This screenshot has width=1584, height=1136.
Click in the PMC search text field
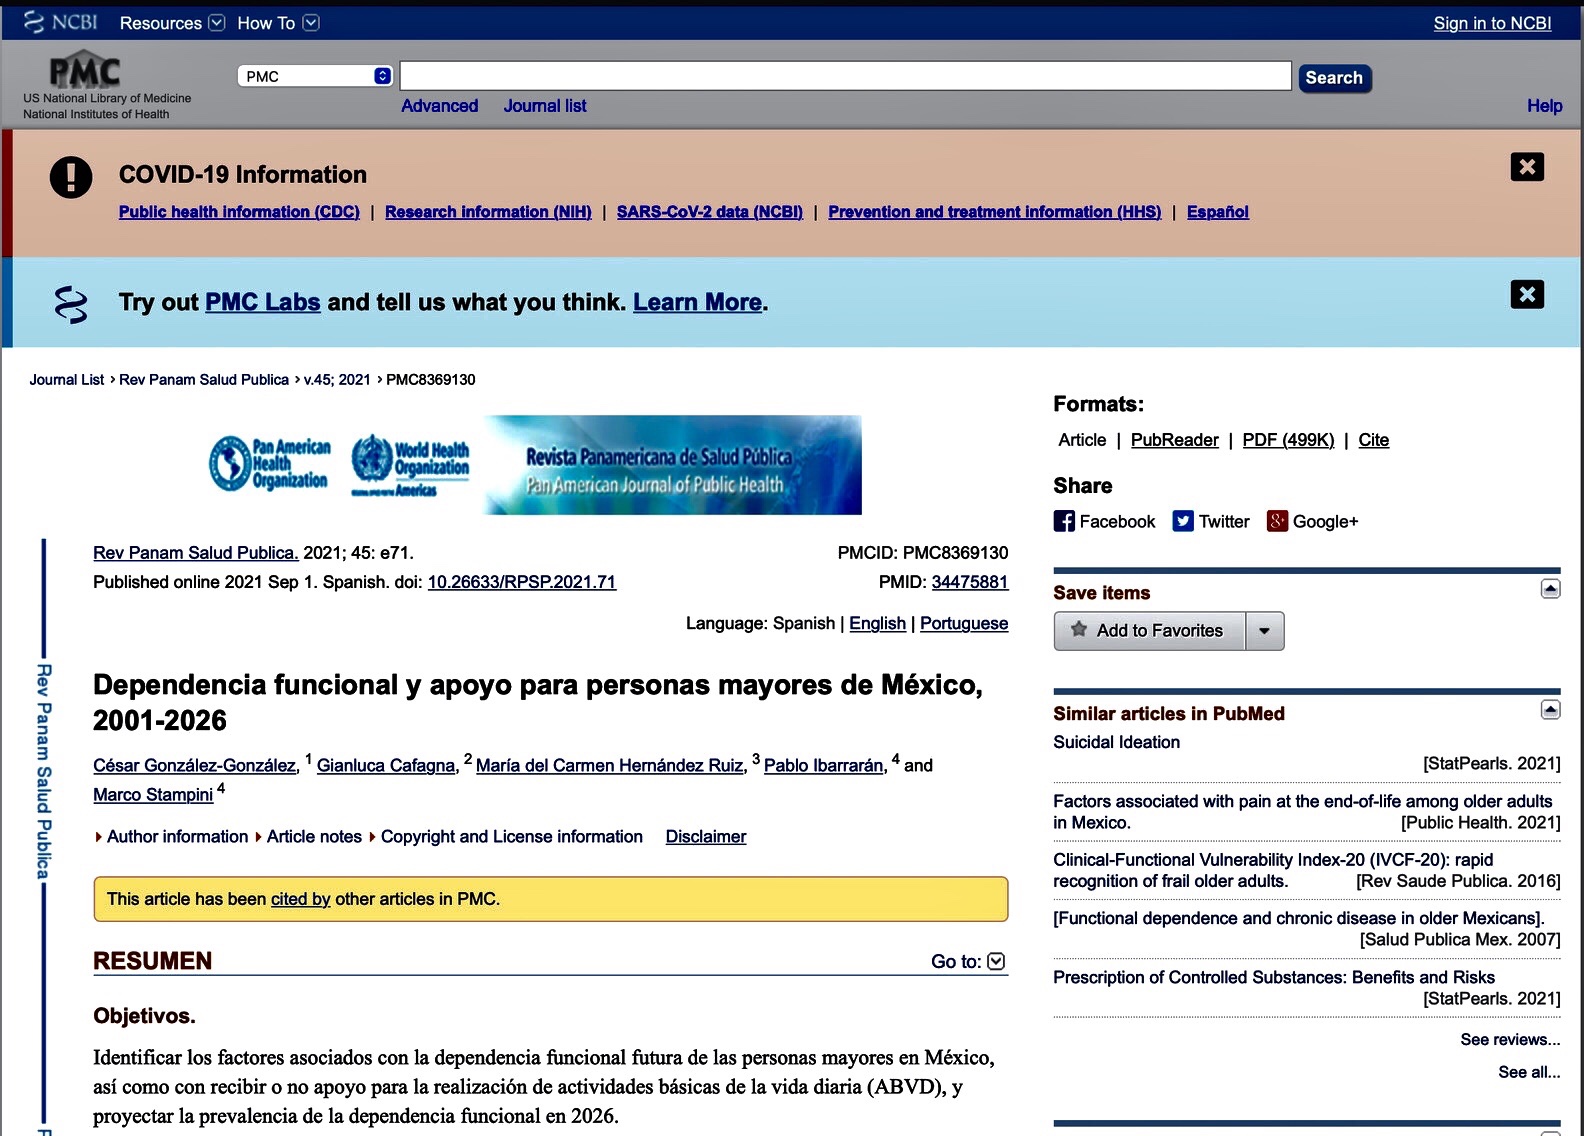845,76
